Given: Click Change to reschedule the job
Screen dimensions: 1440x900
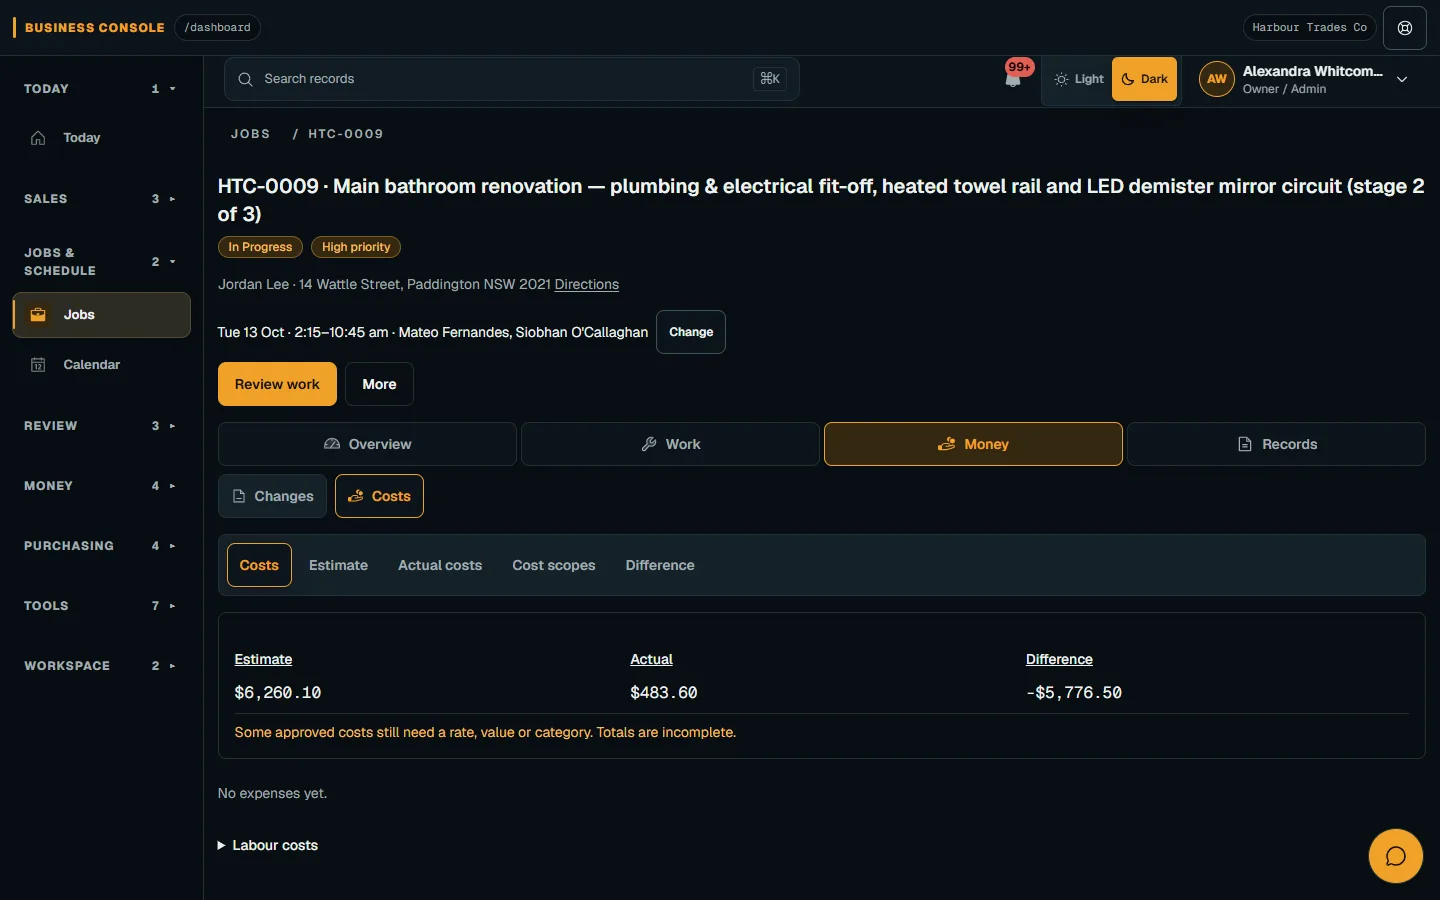Looking at the screenshot, I should [x=691, y=332].
